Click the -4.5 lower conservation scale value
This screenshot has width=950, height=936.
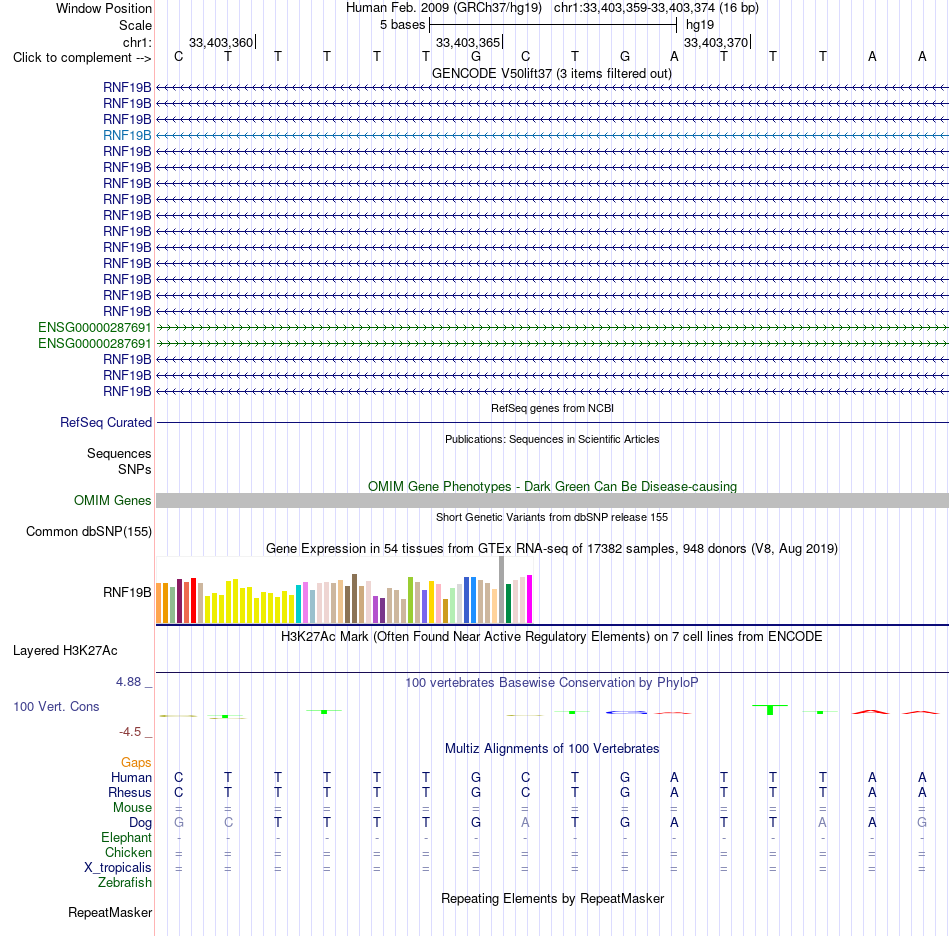point(130,732)
